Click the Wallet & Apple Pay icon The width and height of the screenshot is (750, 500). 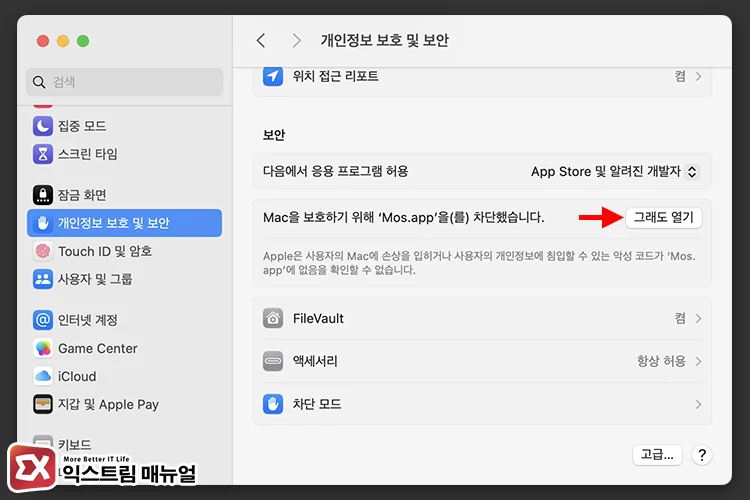coord(43,404)
